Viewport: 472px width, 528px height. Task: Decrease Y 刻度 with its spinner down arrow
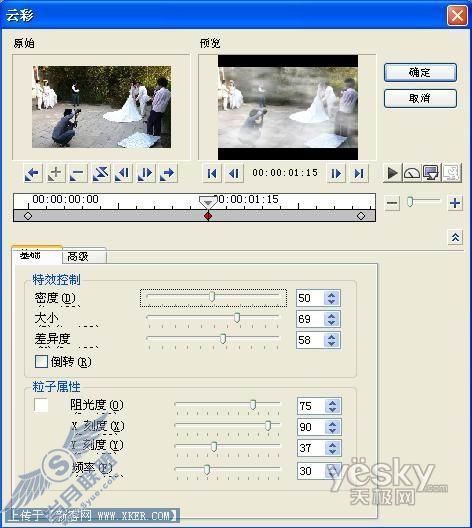(332, 452)
